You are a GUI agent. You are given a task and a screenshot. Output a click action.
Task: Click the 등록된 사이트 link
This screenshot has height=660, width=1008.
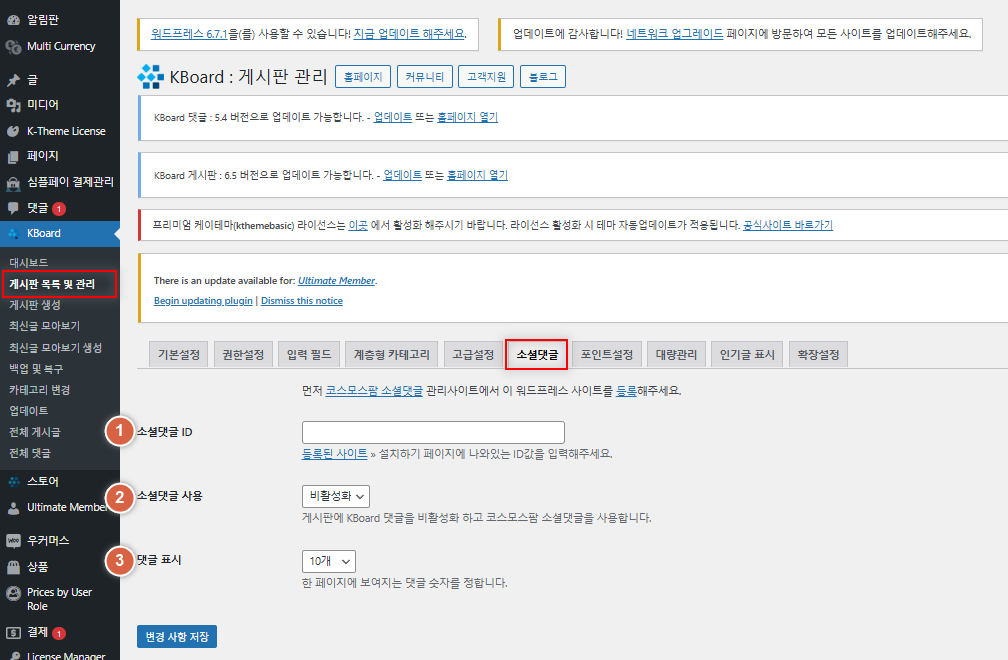pos(334,454)
